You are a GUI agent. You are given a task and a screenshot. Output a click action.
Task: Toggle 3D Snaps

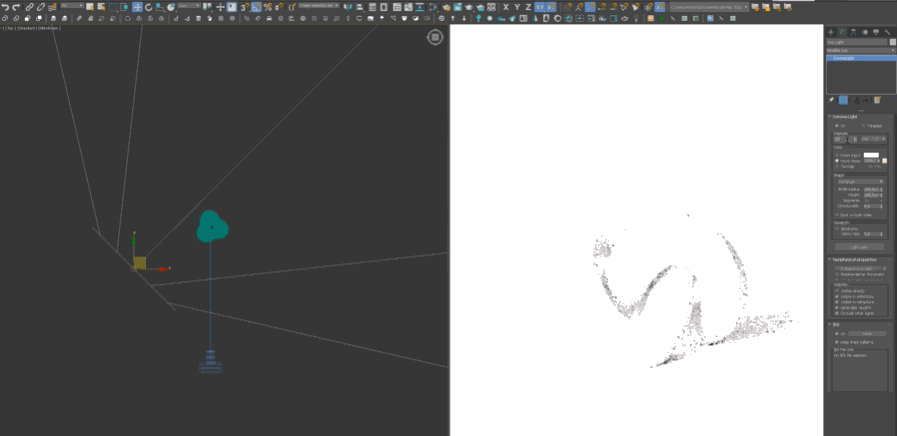point(244,7)
